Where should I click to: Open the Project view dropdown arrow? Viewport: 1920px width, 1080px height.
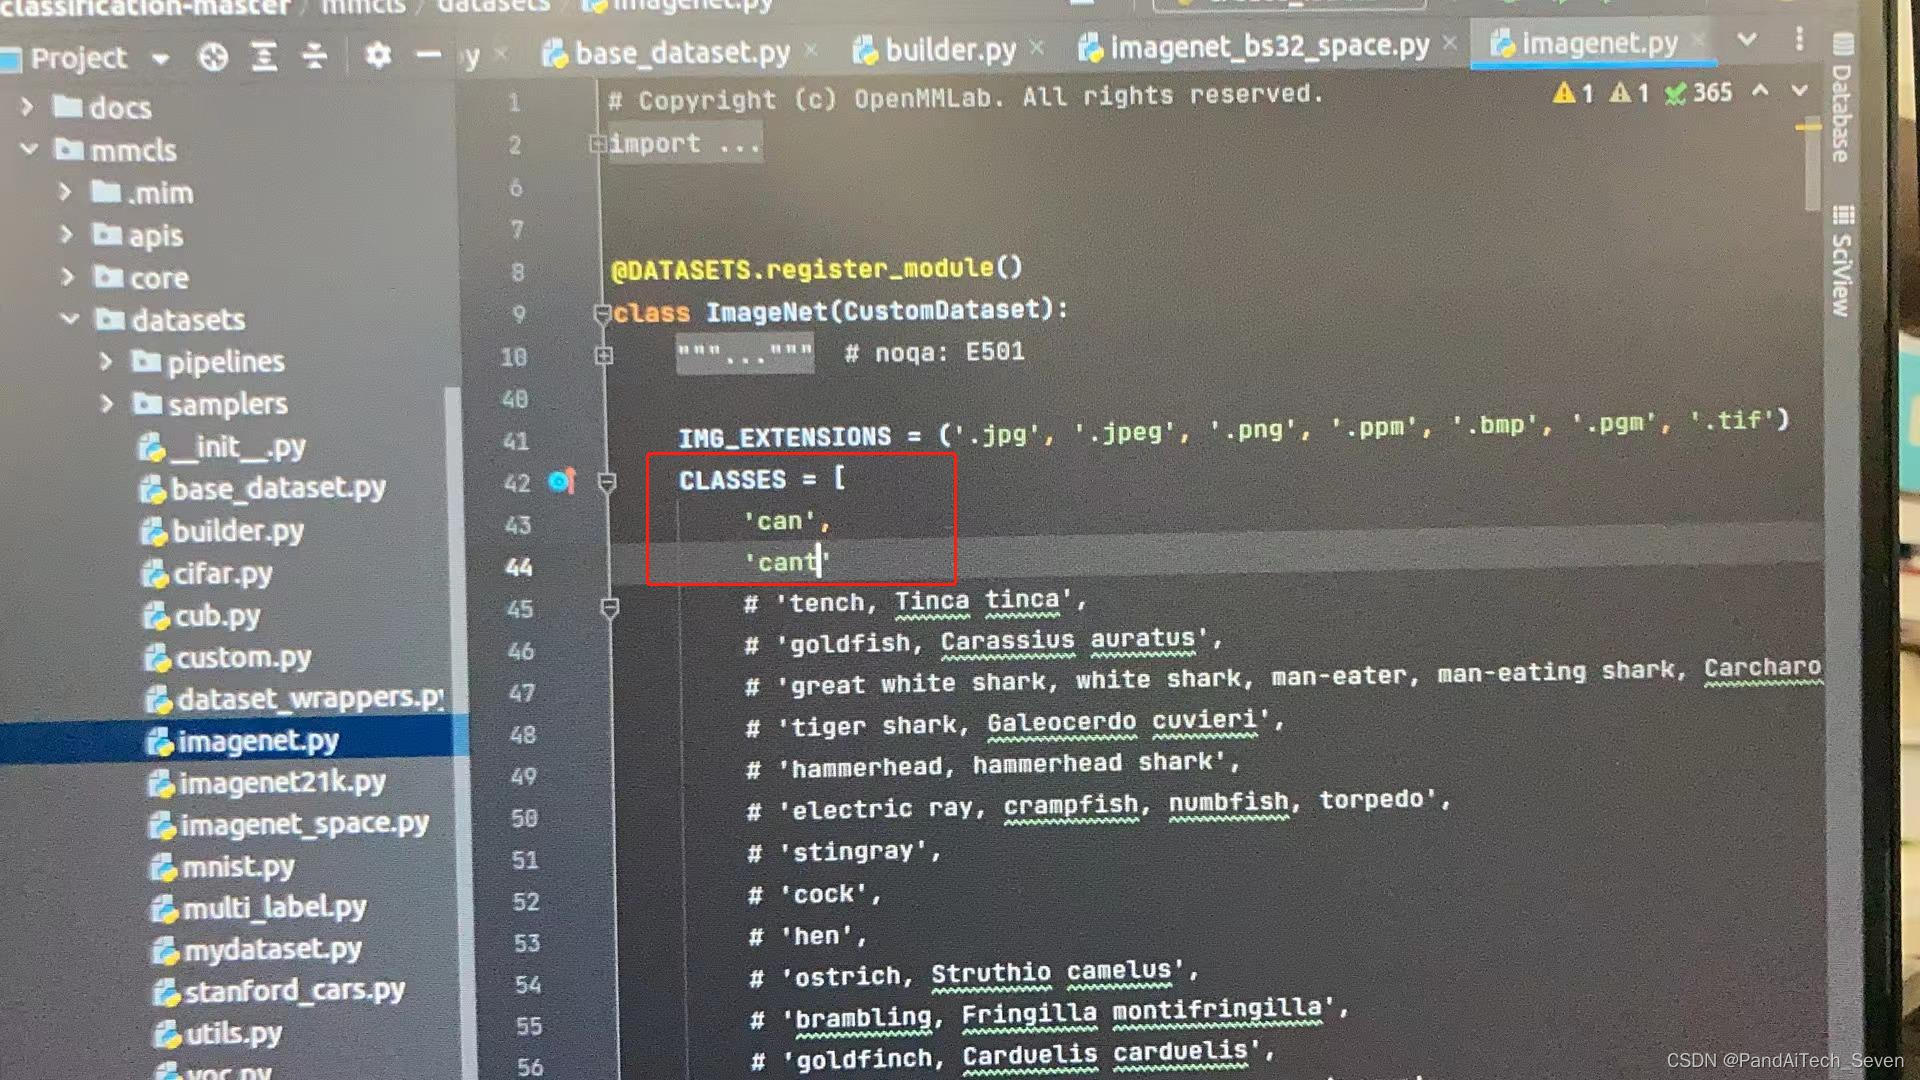[162, 57]
